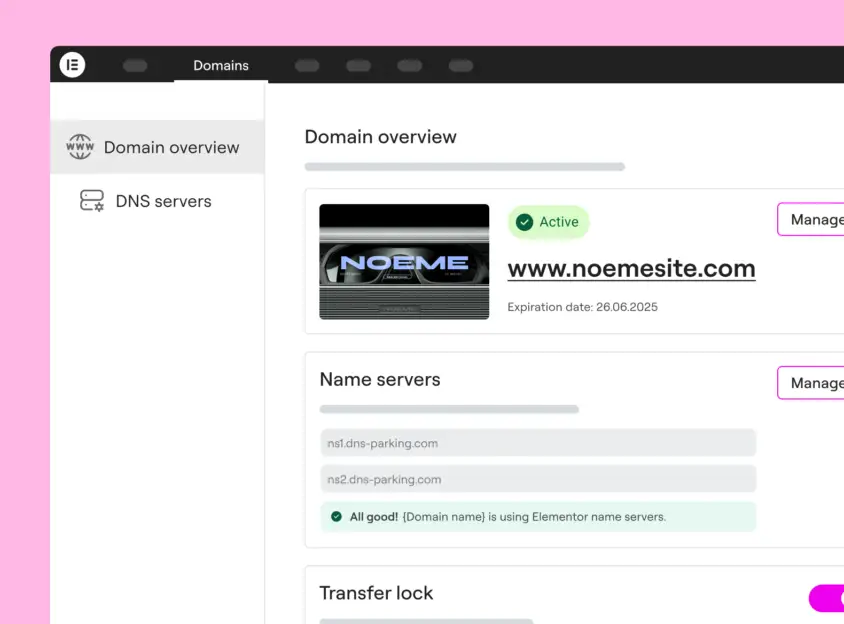The height and width of the screenshot is (624, 844).
Task: Open the last placeholder tab in top bar
Action: tap(461, 66)
